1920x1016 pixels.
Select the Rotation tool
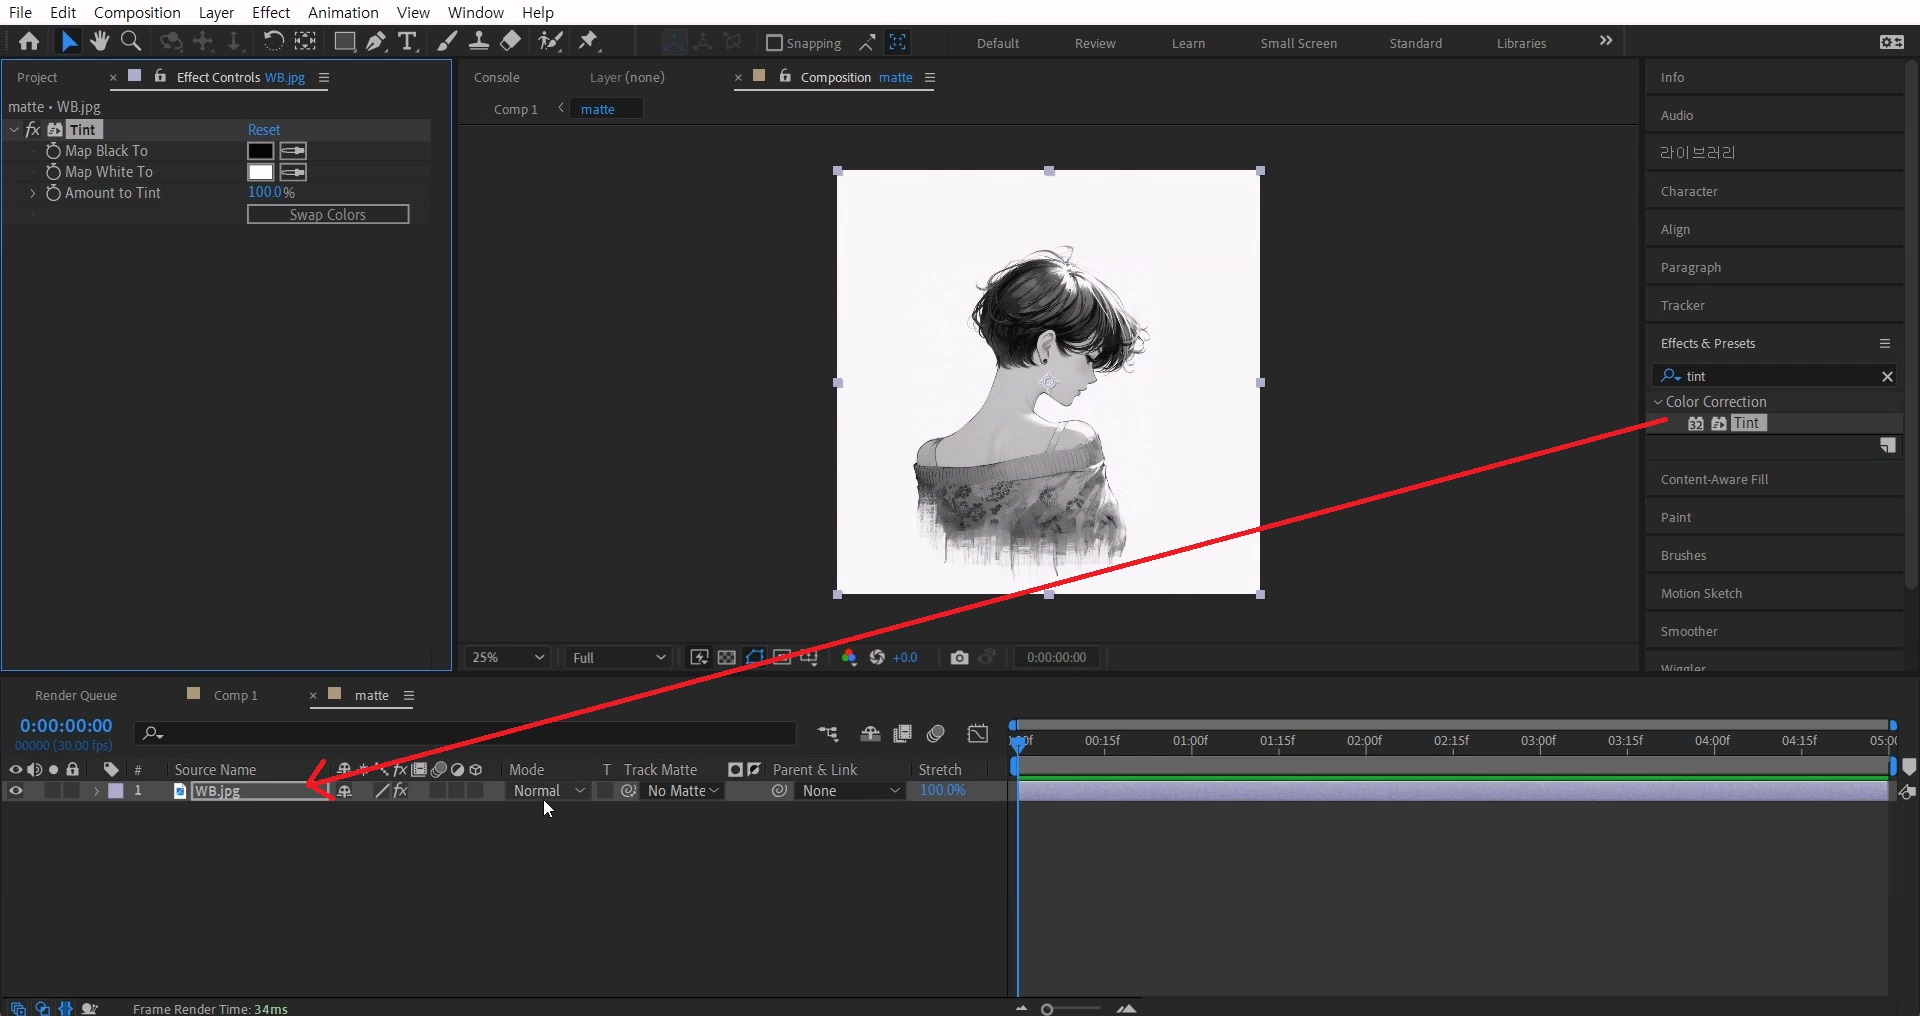point(273,41)
